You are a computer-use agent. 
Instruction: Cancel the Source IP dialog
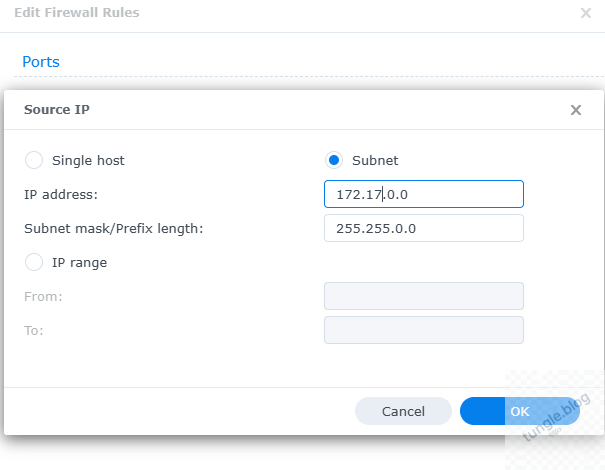click(403, 411)
